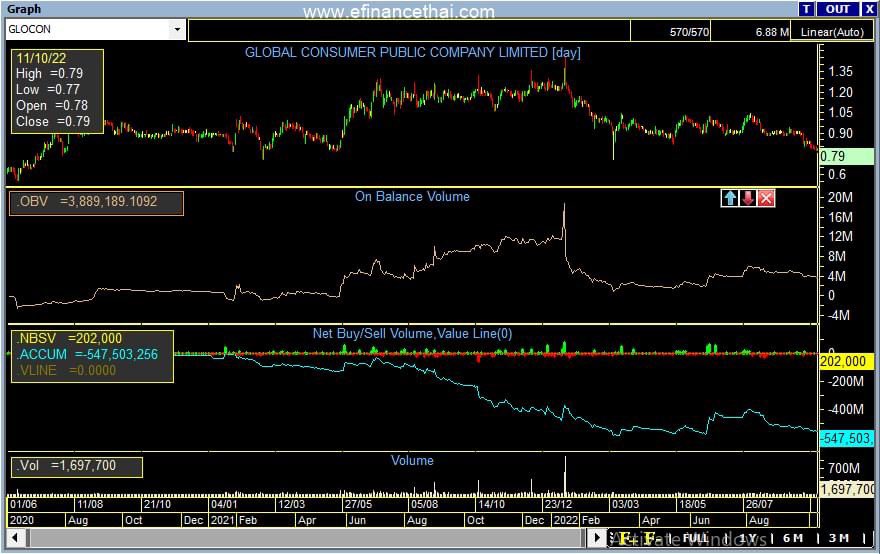This screenshot has width=880, height=554.
Task: Click the .ACCUM =-547,503,256 legend line
Action: click(87, 354)
